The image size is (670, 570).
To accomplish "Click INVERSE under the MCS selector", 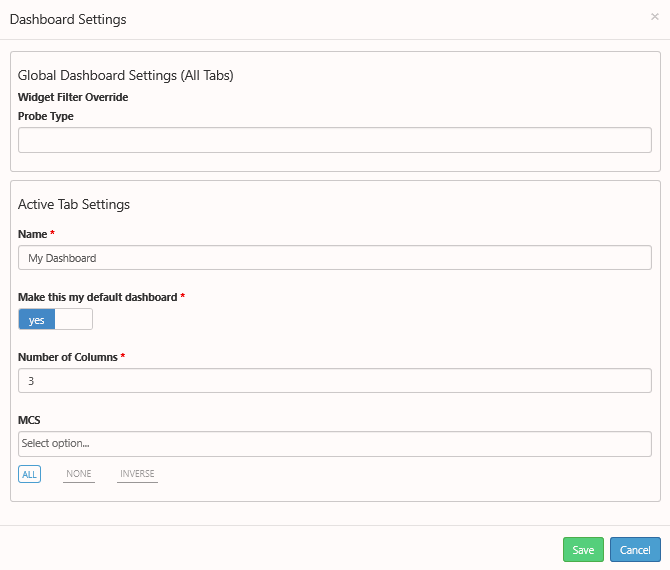I will point(137,474).
